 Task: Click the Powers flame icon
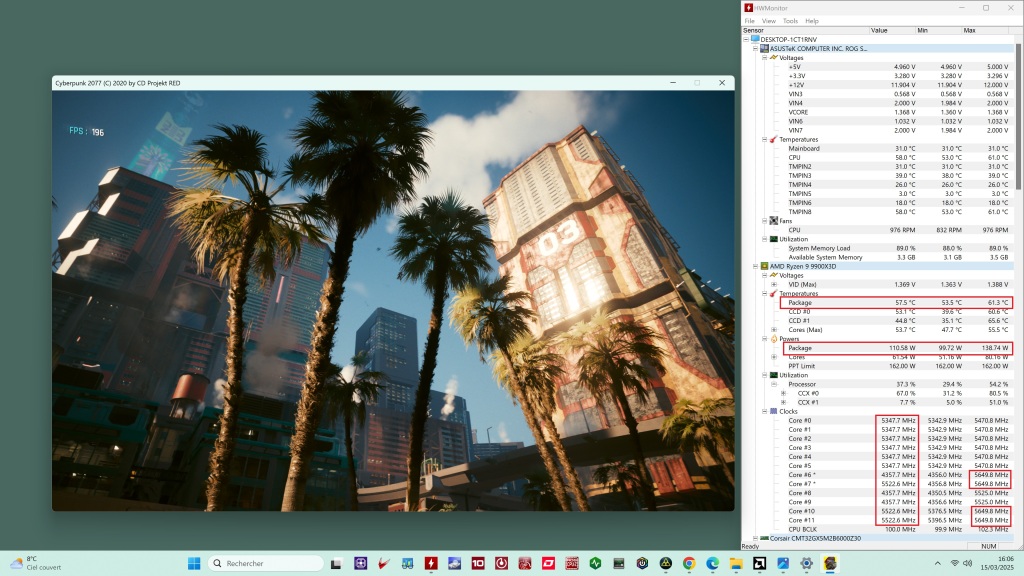pos(773,339)
